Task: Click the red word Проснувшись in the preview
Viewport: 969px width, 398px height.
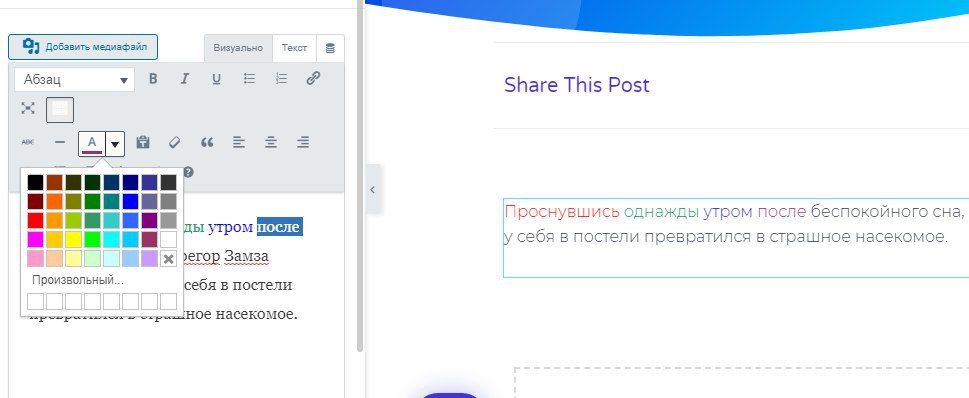Action: tap(562, 211)
